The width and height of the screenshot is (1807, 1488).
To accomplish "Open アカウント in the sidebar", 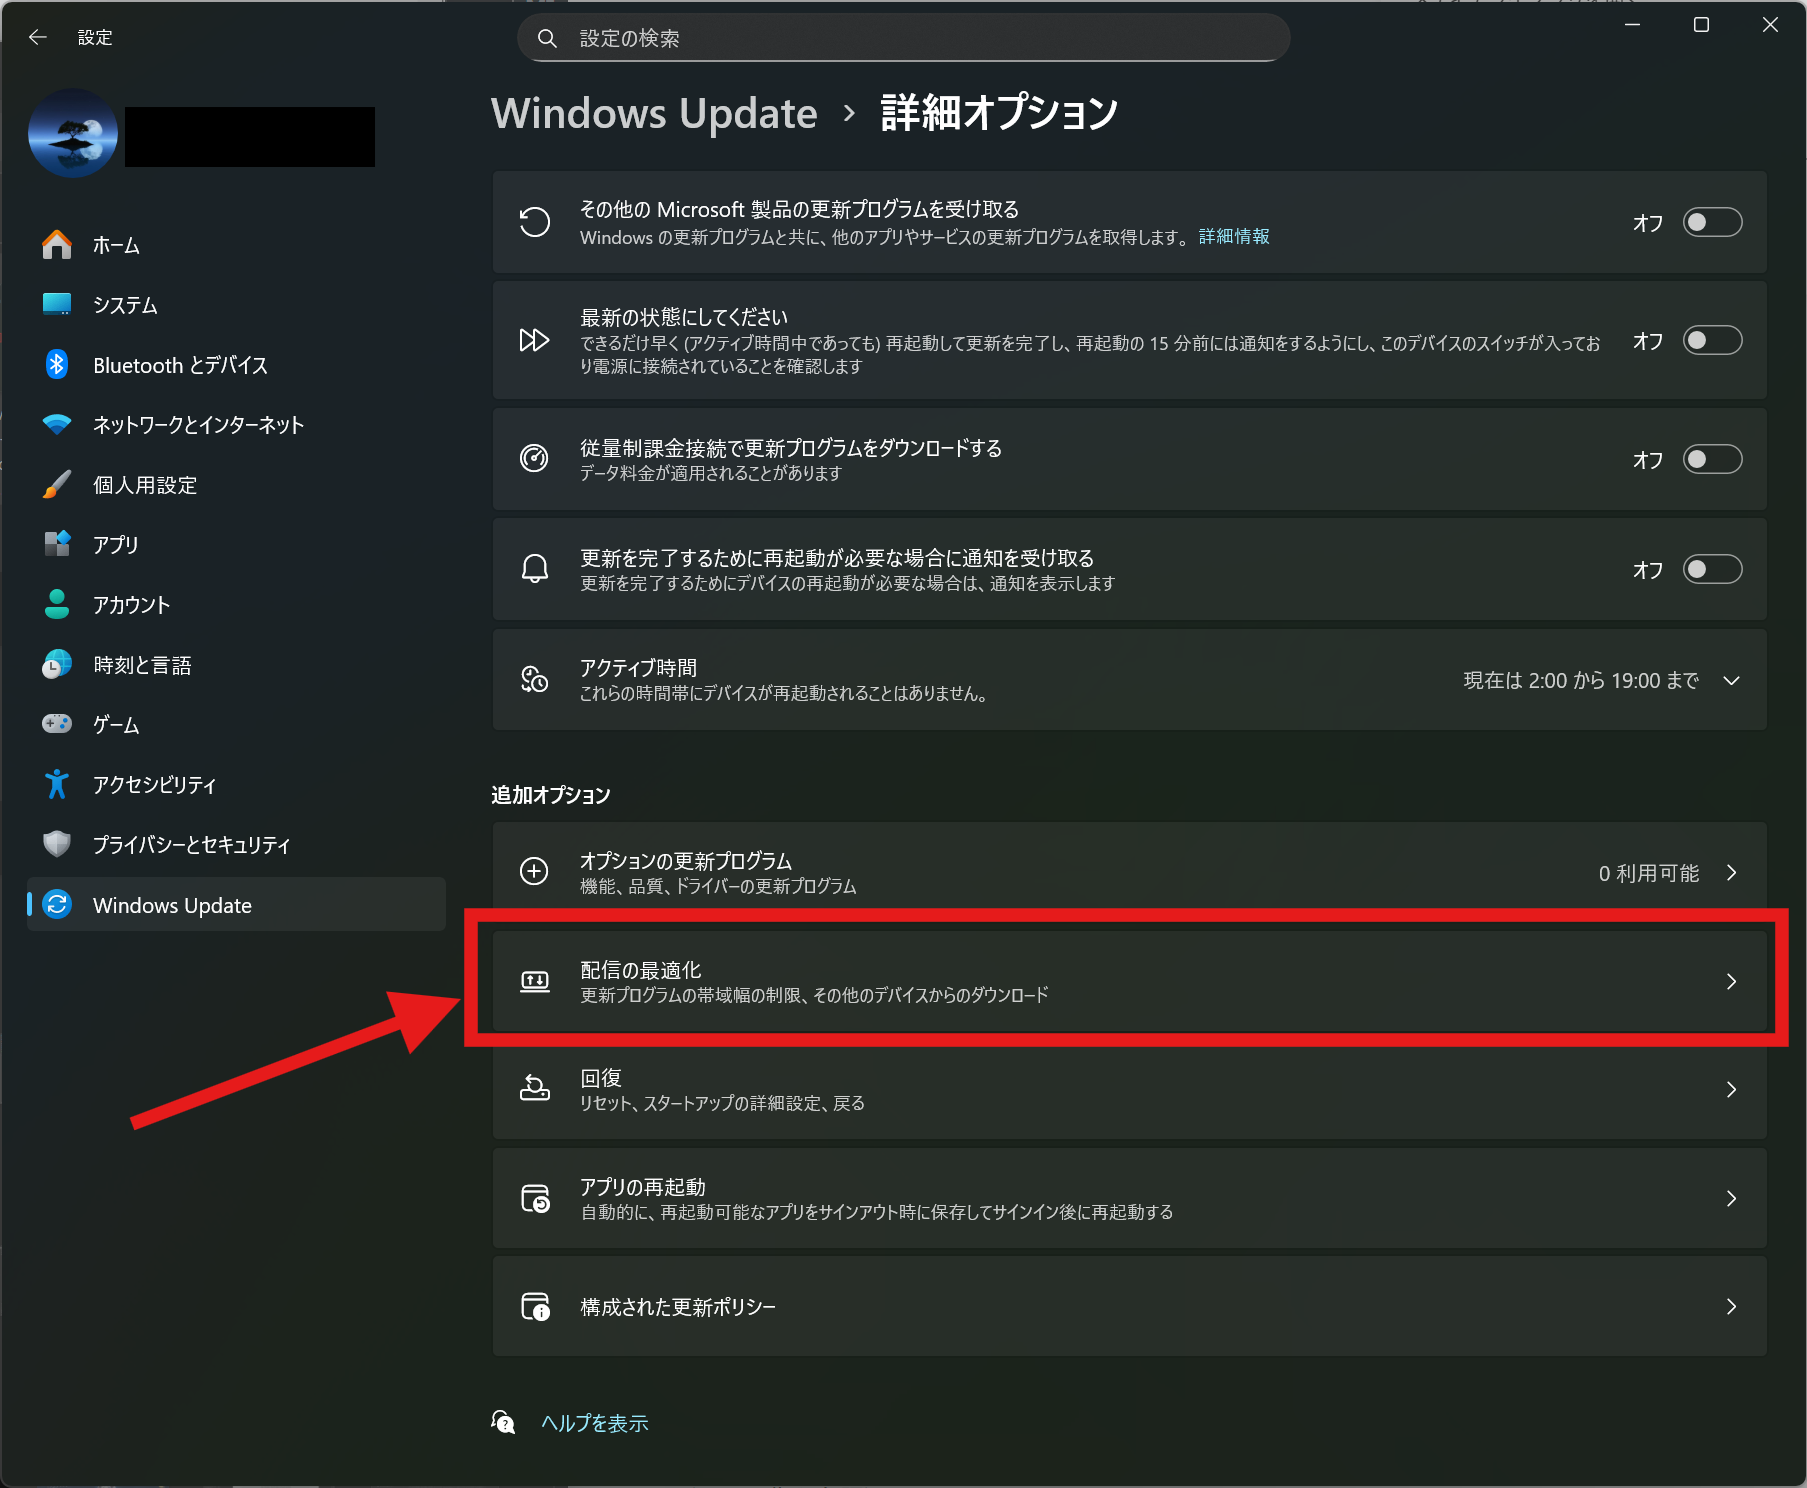I will point(236,605).
